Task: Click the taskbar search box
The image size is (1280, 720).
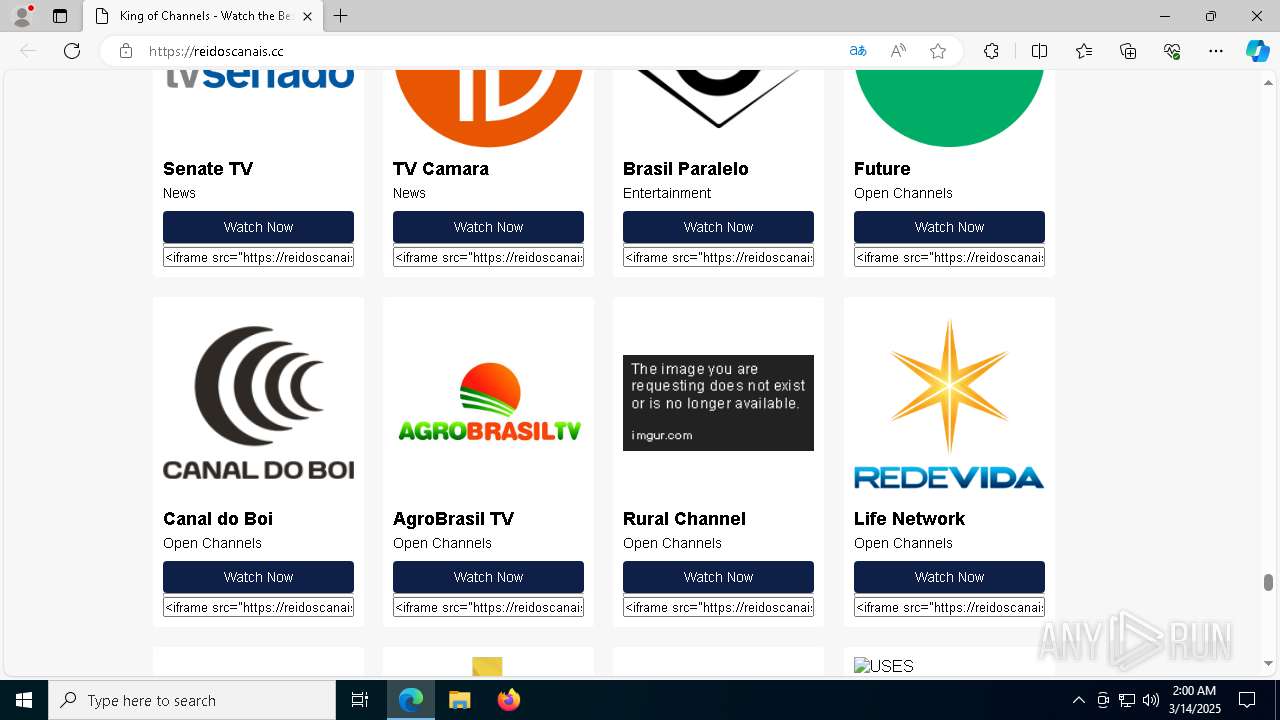Action: [192, 700]
